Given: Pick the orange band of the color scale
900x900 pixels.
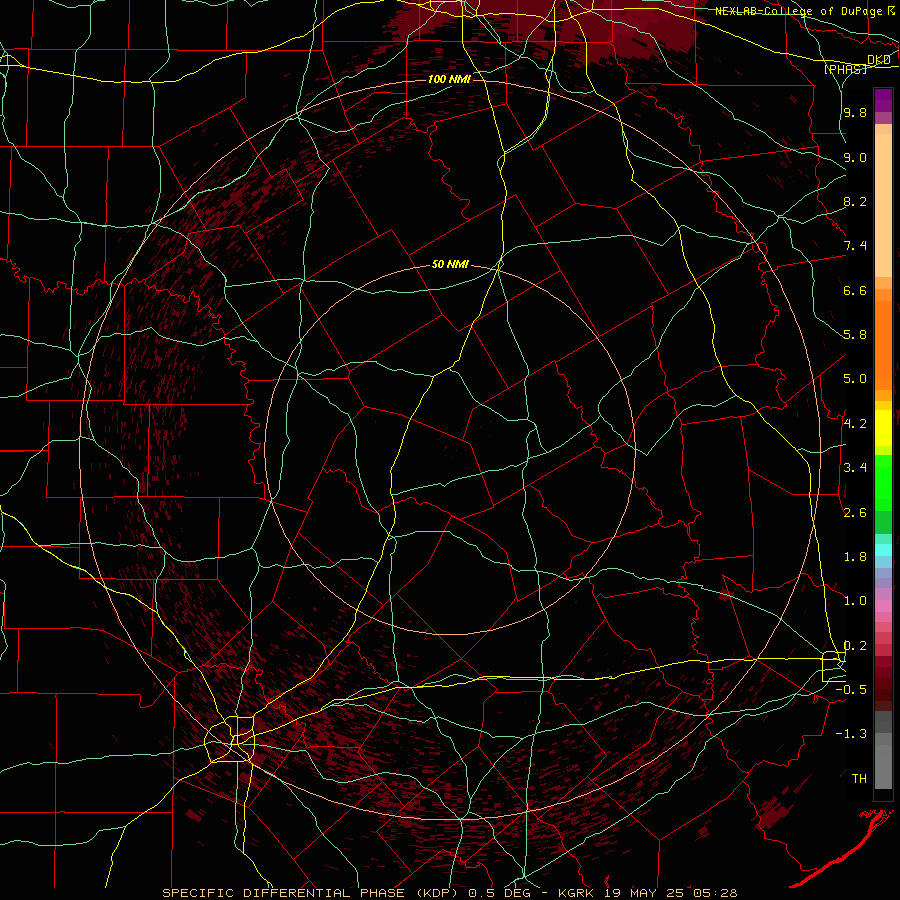Looking at the screenshot, I should click(883, 345).
